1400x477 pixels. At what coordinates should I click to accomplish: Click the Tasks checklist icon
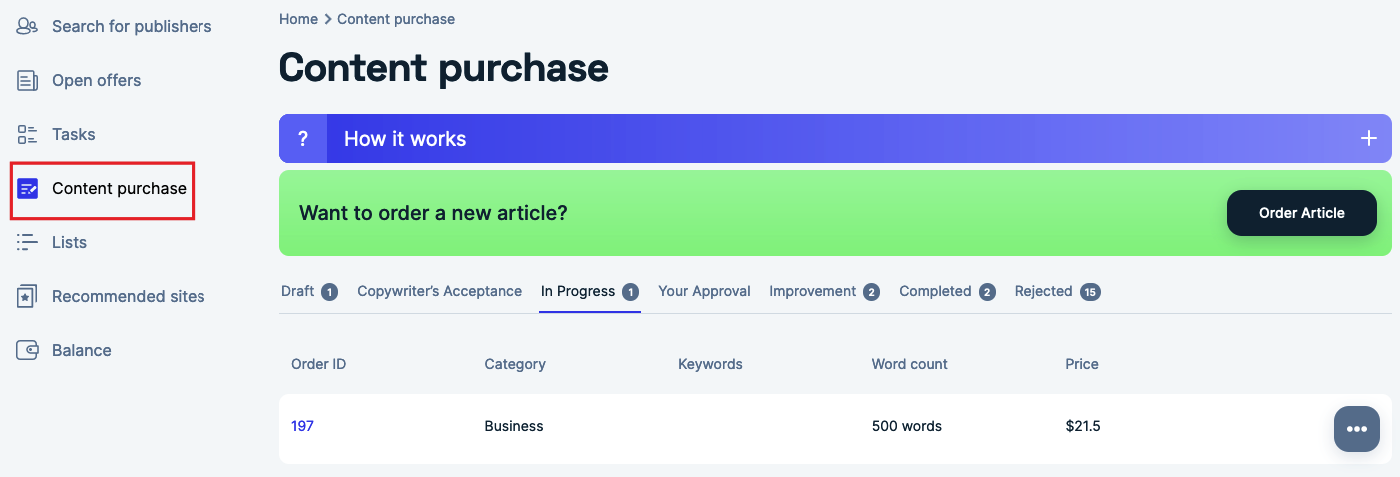[x=27, y=134]
